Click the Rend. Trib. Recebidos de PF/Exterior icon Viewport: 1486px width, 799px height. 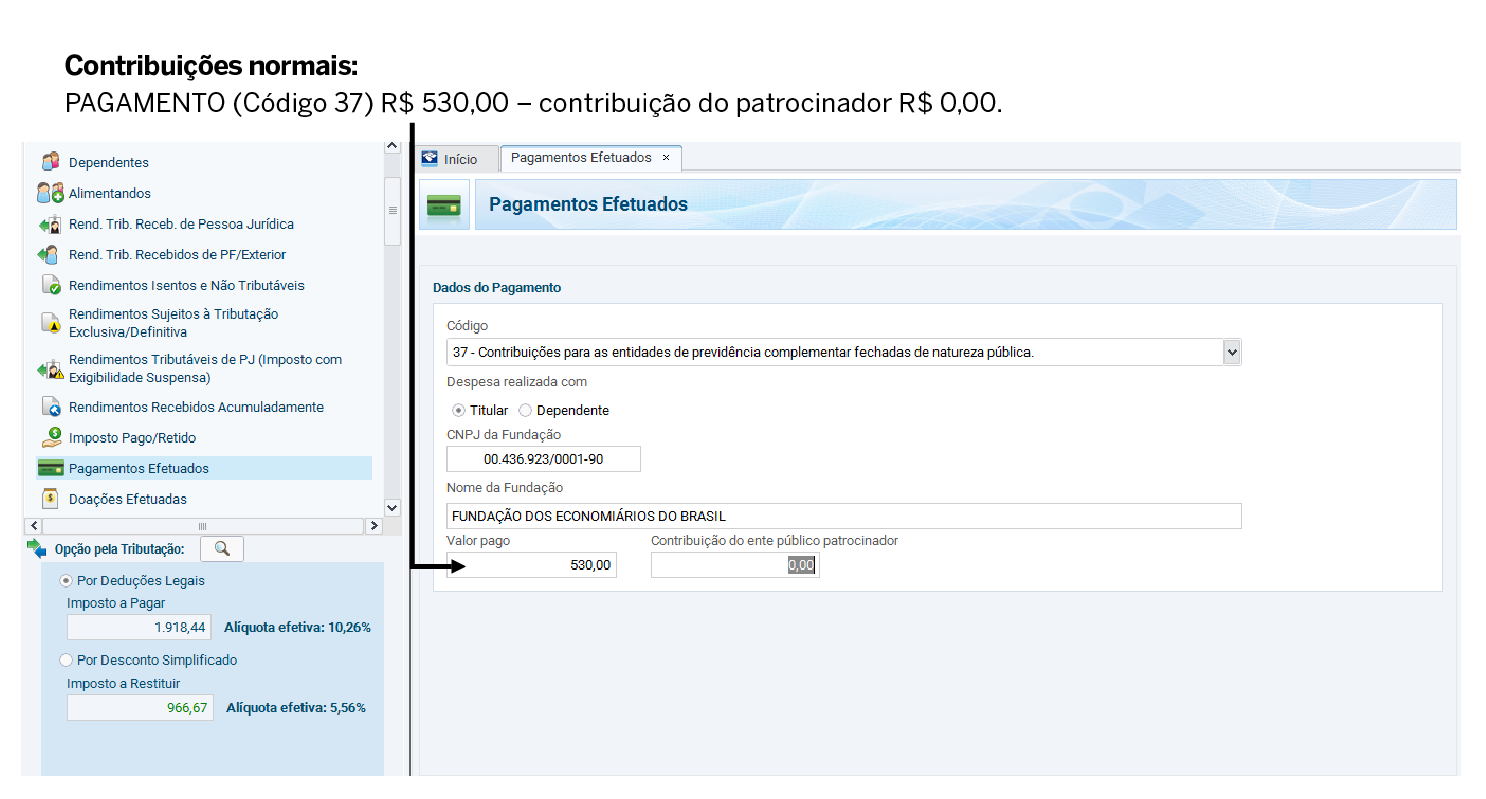pos(50,254)
